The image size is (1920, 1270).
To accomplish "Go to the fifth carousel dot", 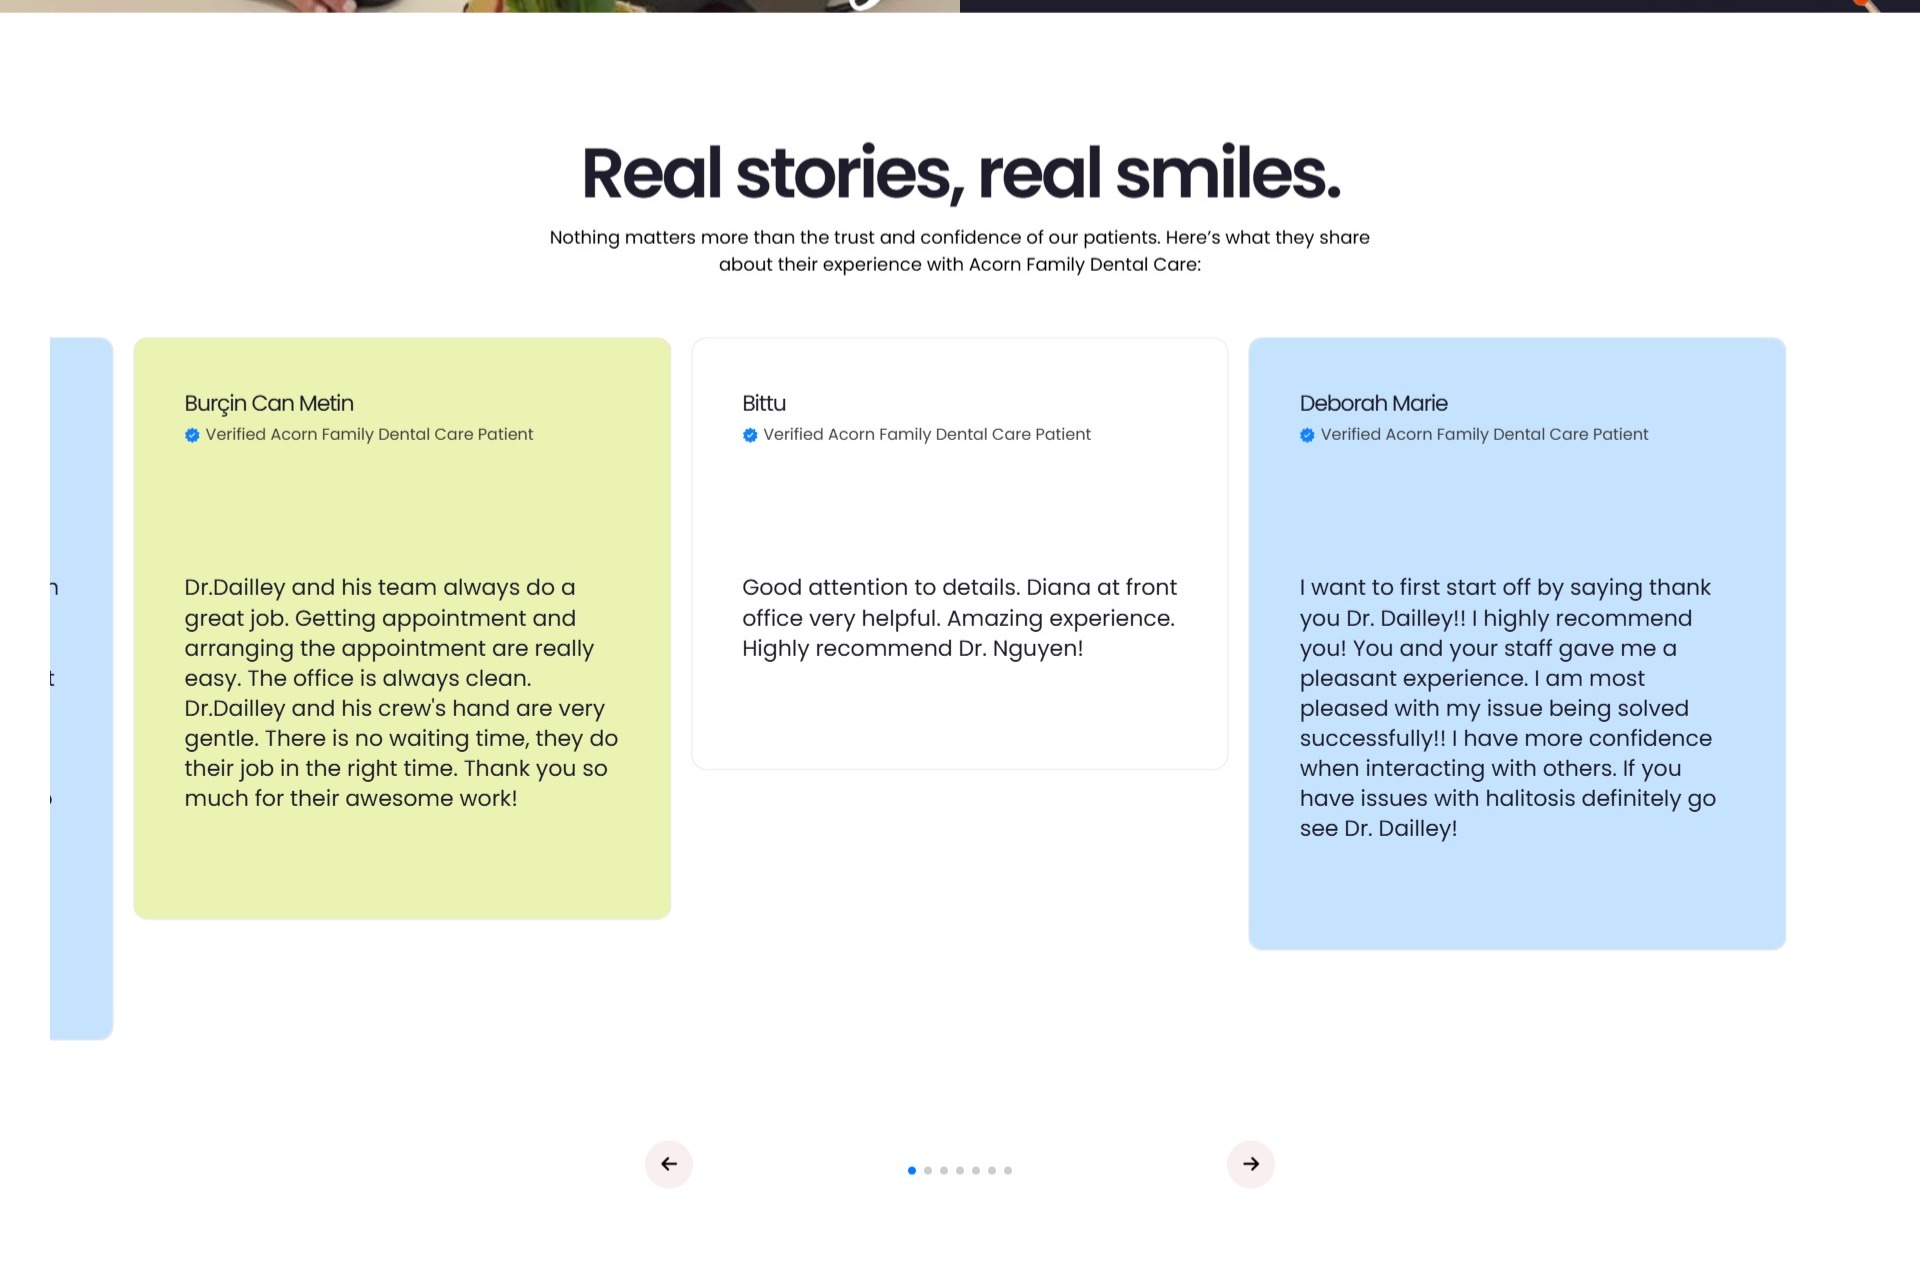I will (x=976, y=1170).
